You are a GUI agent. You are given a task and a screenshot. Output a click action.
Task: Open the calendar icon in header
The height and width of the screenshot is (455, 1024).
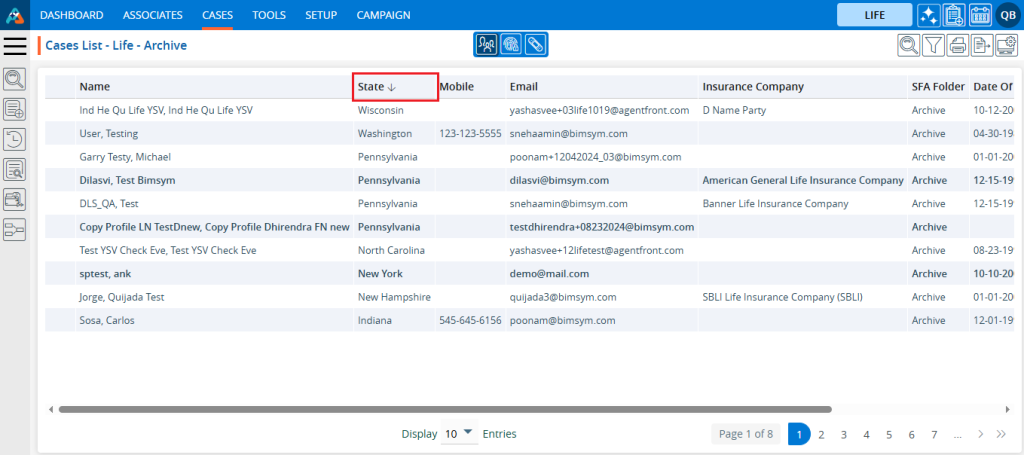pos(980,15)
